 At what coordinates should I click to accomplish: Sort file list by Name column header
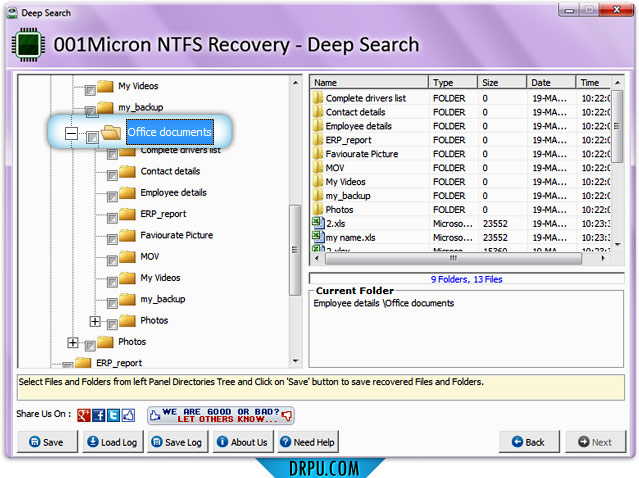click(x=368, y=83)
